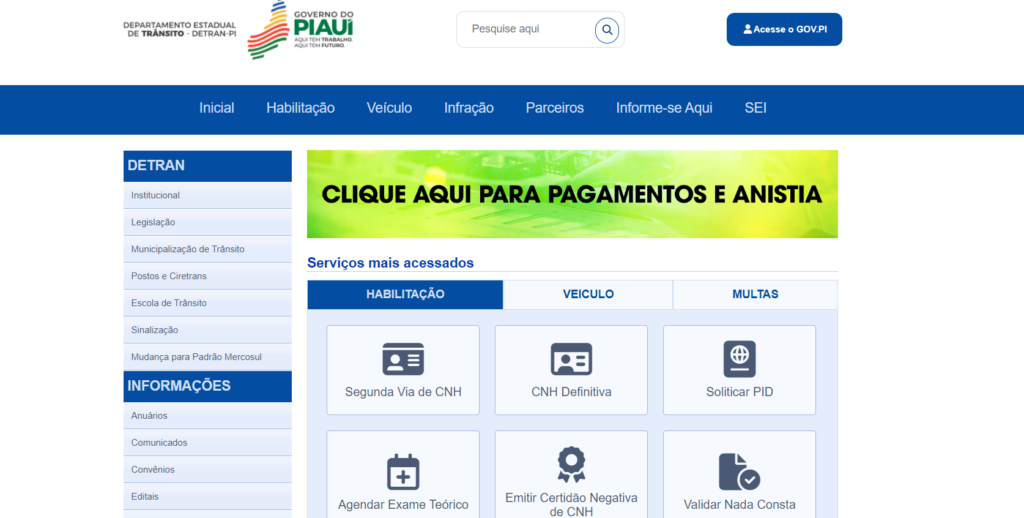Open the Infração navigation menu
This screenshot has height=518, width=1024.
point(469,108)
